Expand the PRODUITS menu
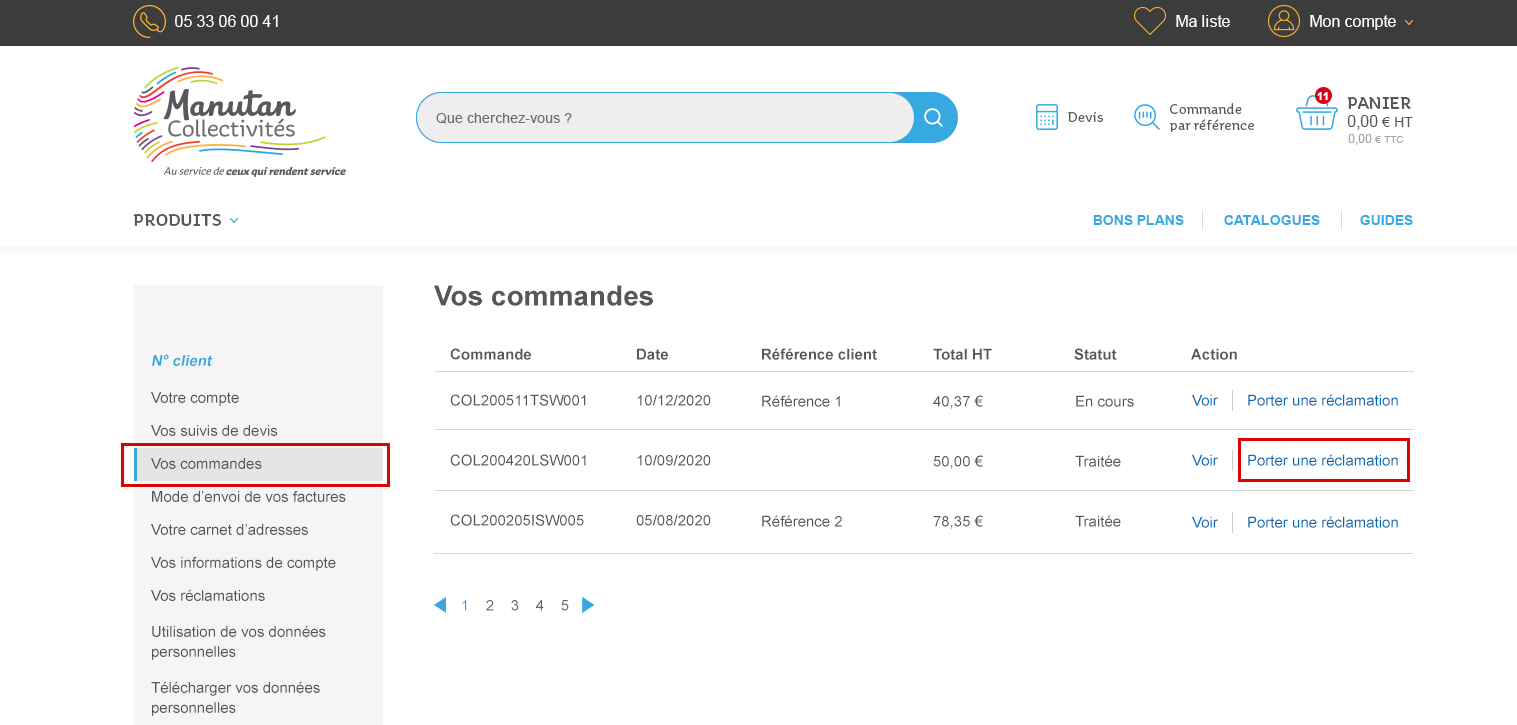The image size is (1517, 725). pos(185,220)
